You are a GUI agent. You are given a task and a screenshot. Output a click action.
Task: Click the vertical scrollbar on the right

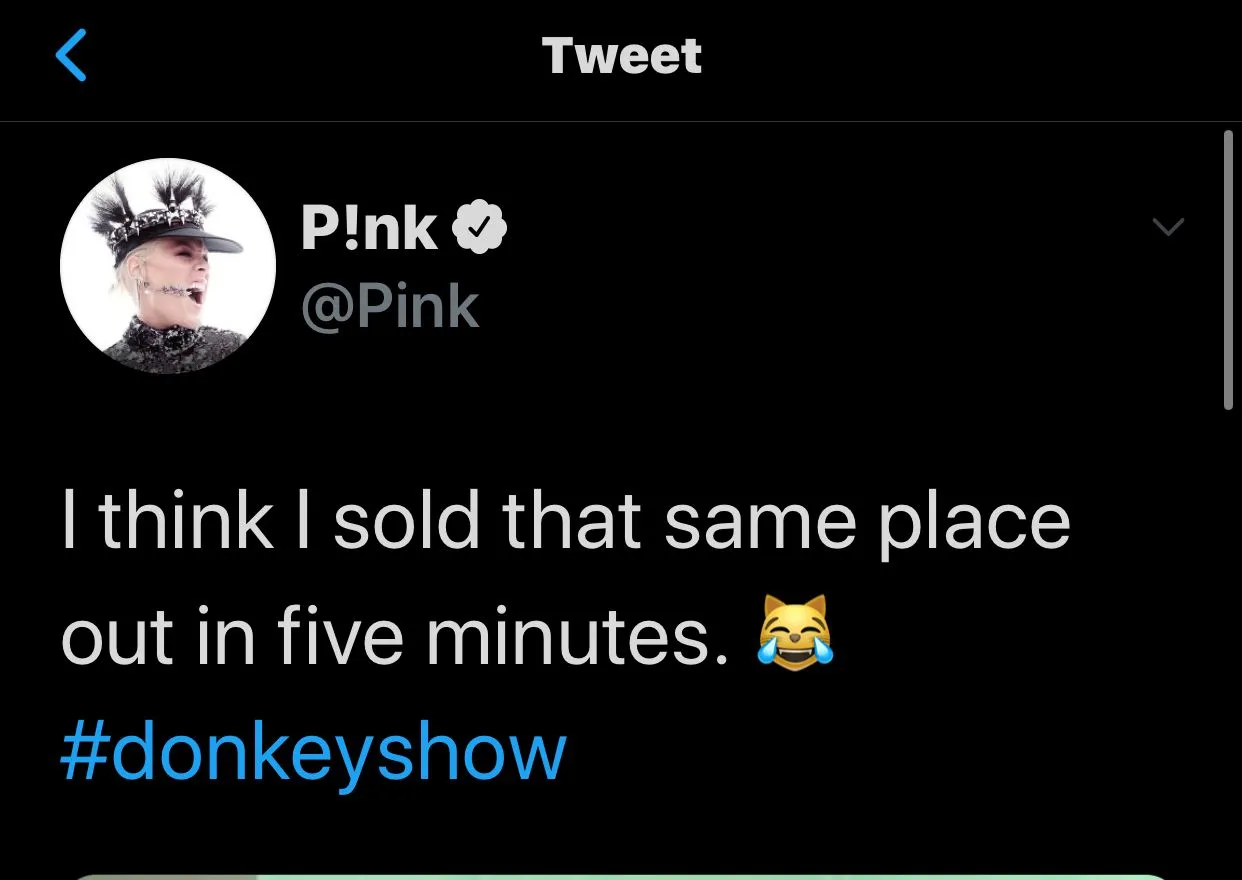click(x=1229, y=270)
